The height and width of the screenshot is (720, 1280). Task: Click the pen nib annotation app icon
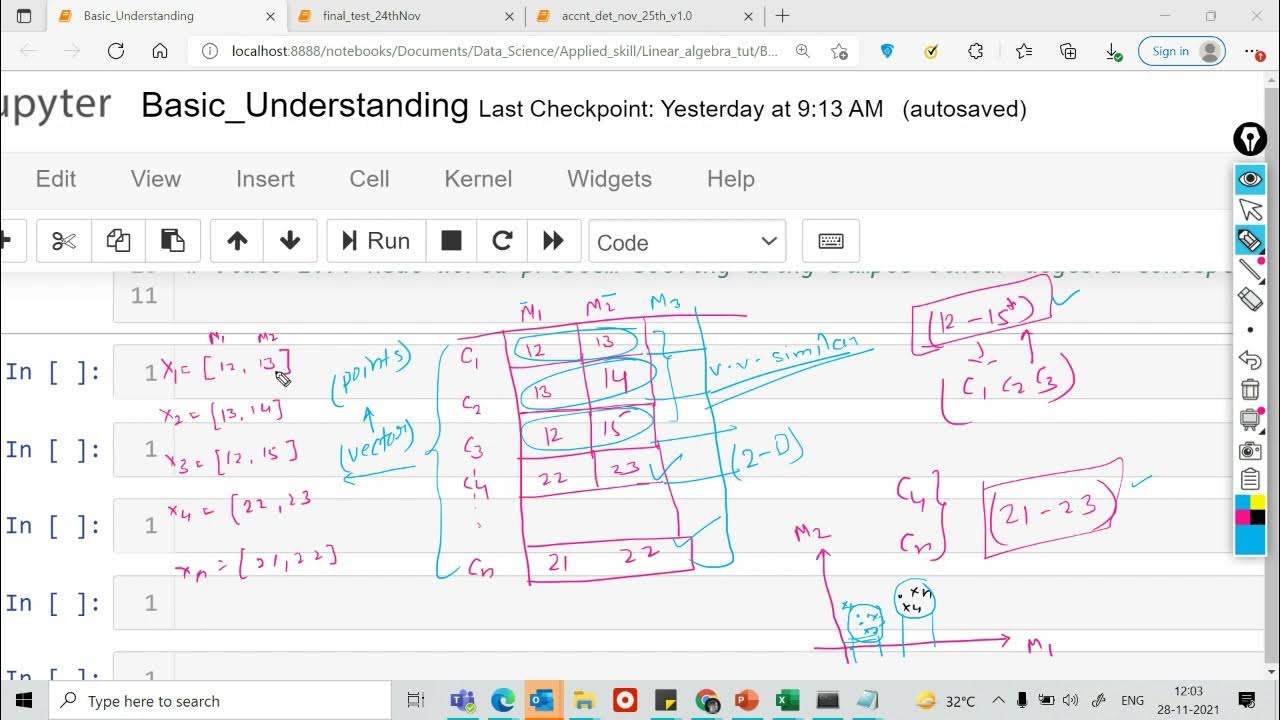tap(1250, 140)
